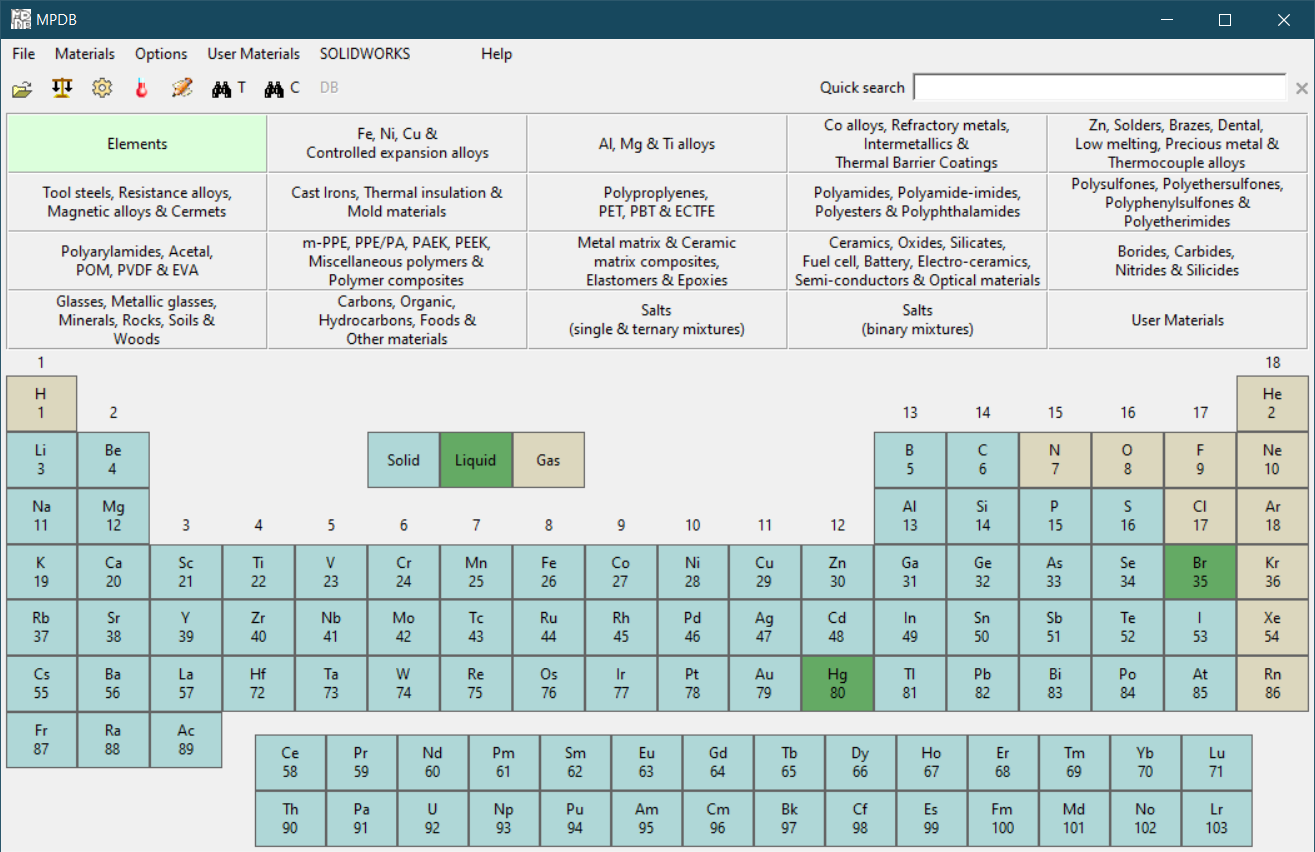Select the Salts (binary mixtures) category

pyautogui.click(x=917, y=320)
